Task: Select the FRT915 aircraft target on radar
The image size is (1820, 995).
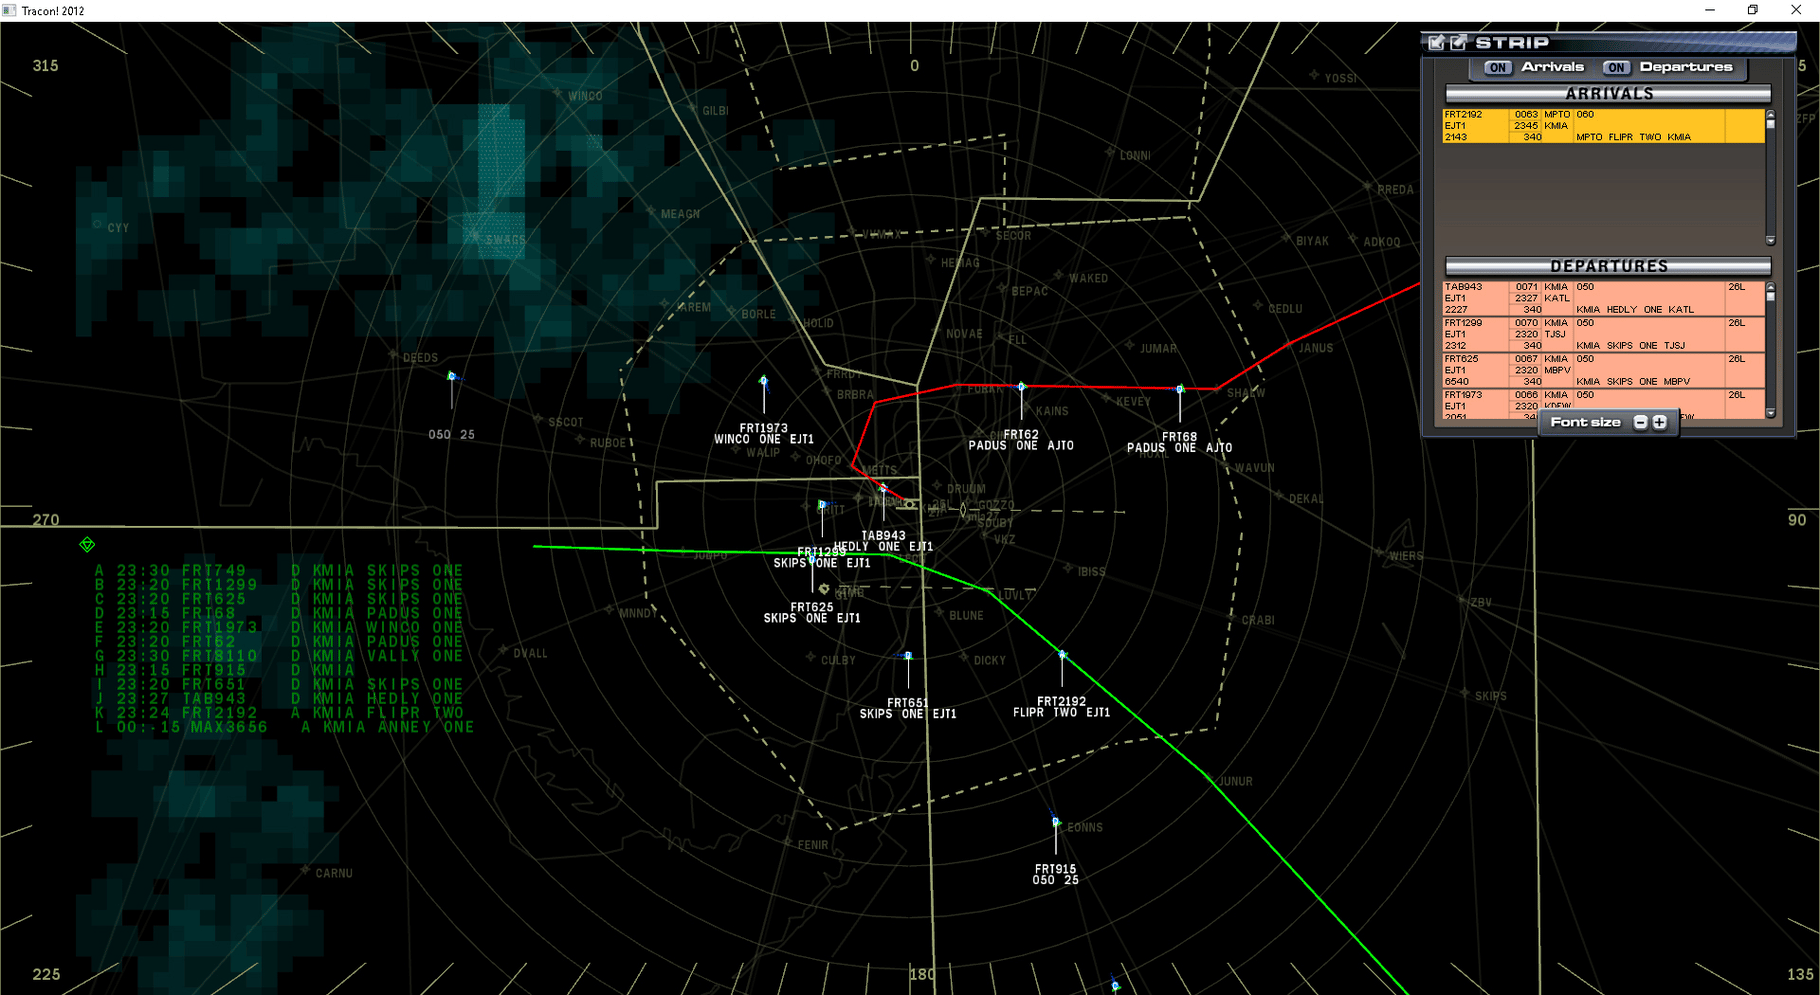Action: [1056, 821]
